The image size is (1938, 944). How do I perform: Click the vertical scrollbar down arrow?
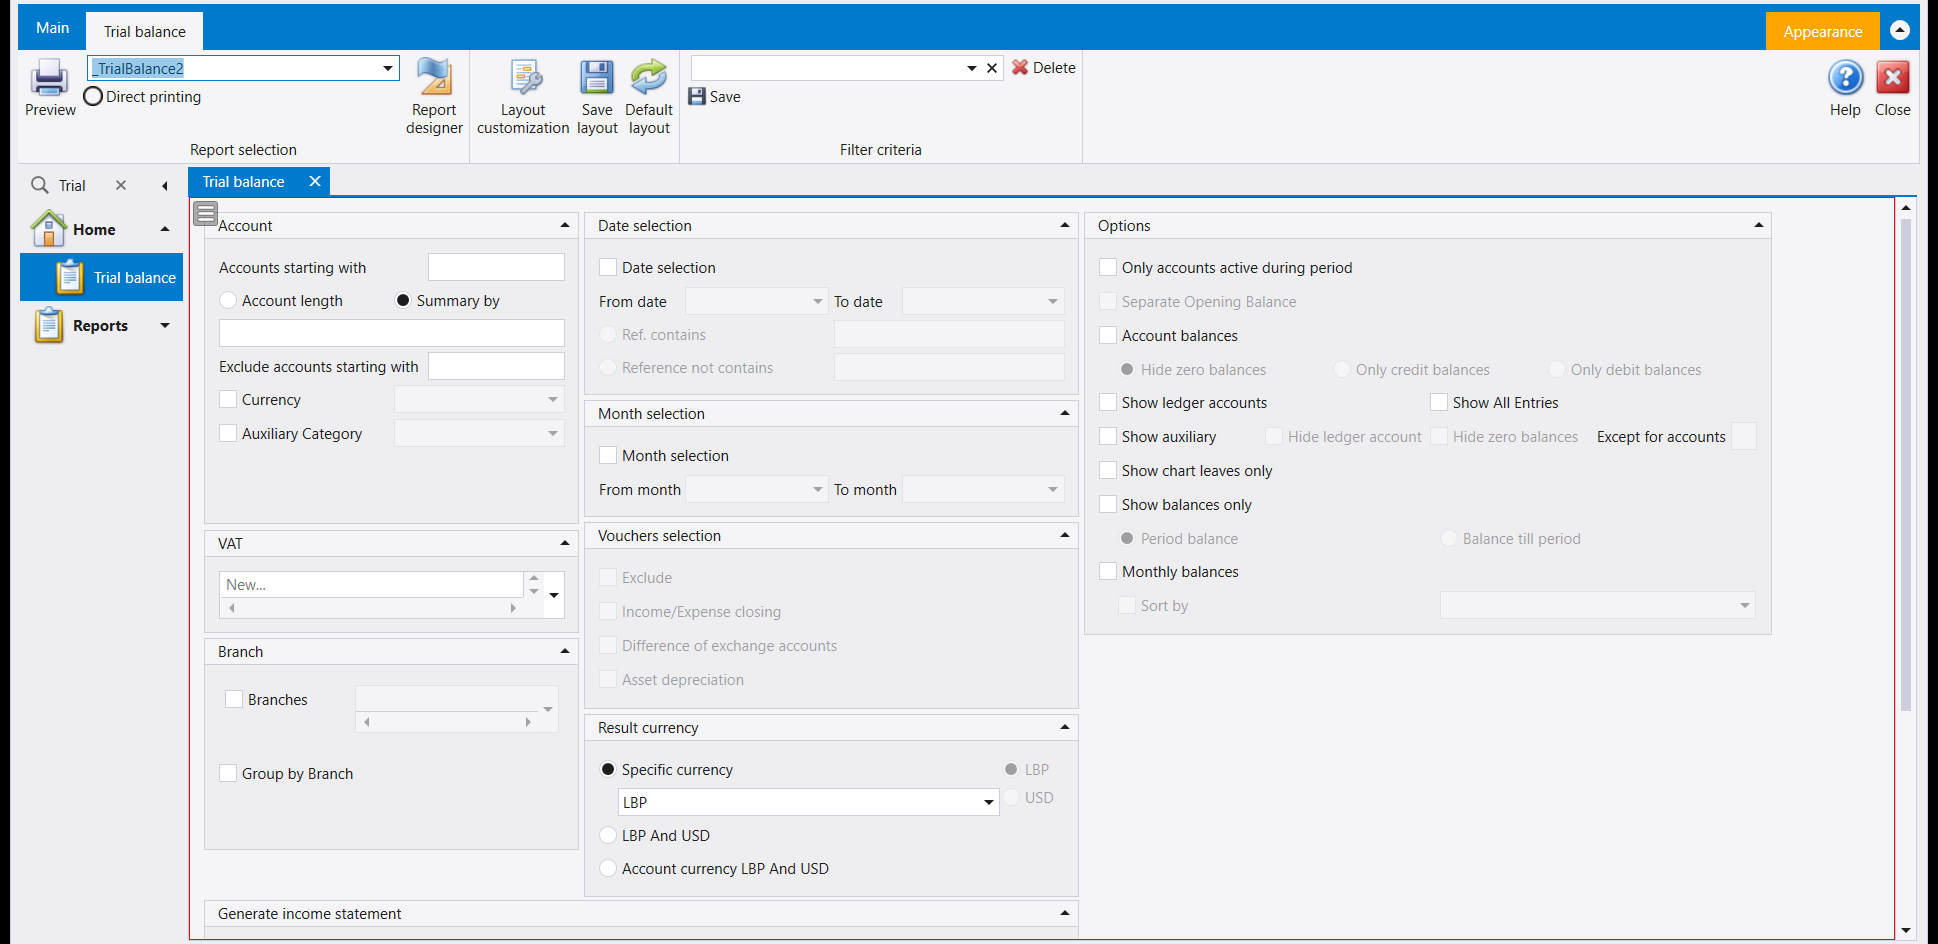1906,930
